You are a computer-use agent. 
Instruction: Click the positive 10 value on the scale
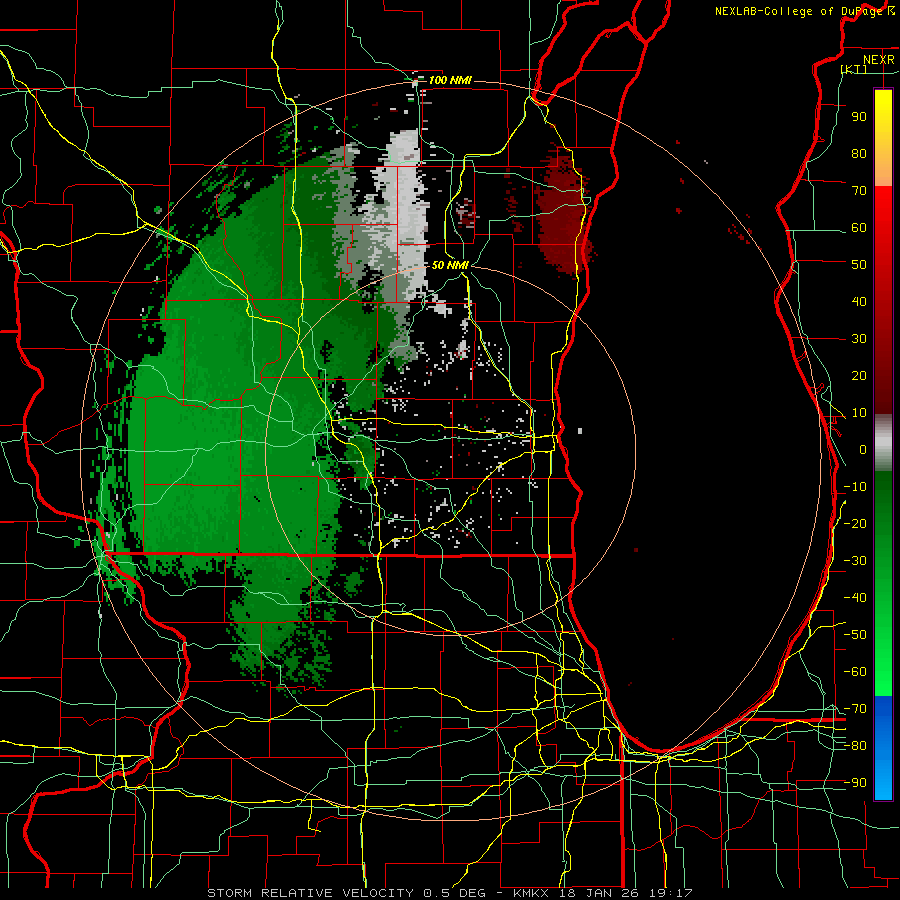[x=859, y=413]
